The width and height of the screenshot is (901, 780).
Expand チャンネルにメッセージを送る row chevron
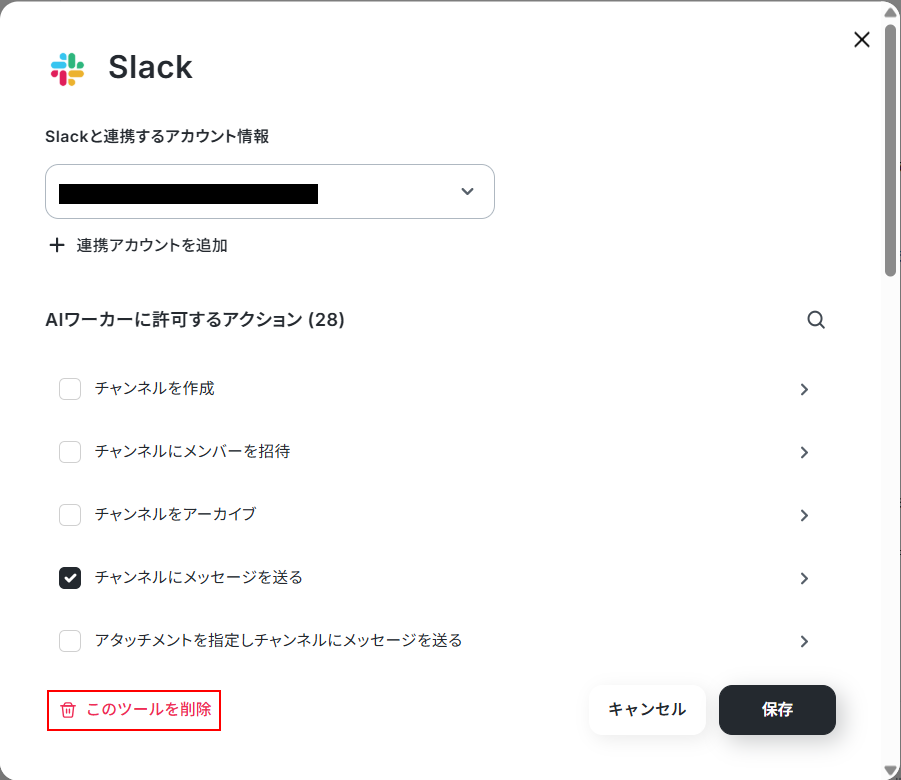point(804,578)
